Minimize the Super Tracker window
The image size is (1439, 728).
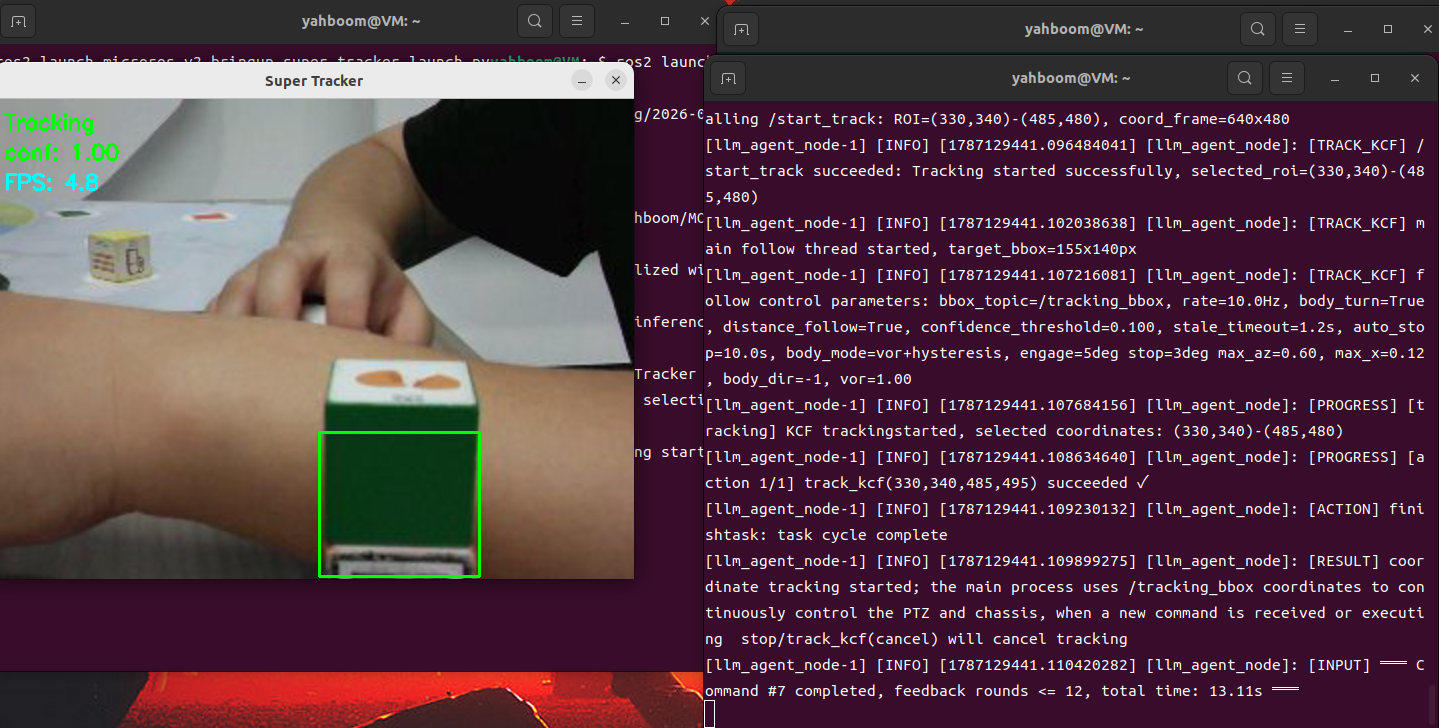click(582, 80)
